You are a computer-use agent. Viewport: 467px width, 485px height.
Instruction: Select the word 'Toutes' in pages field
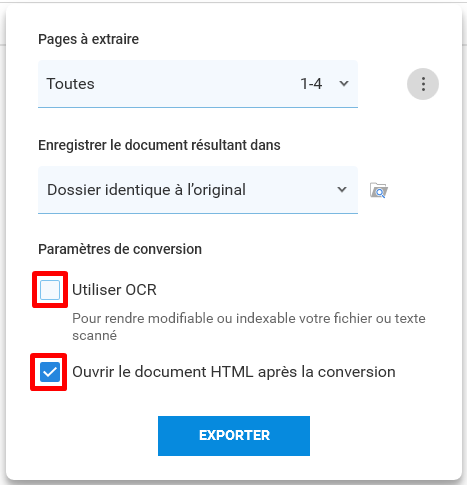pyautogui.click(x=70, y=84)
